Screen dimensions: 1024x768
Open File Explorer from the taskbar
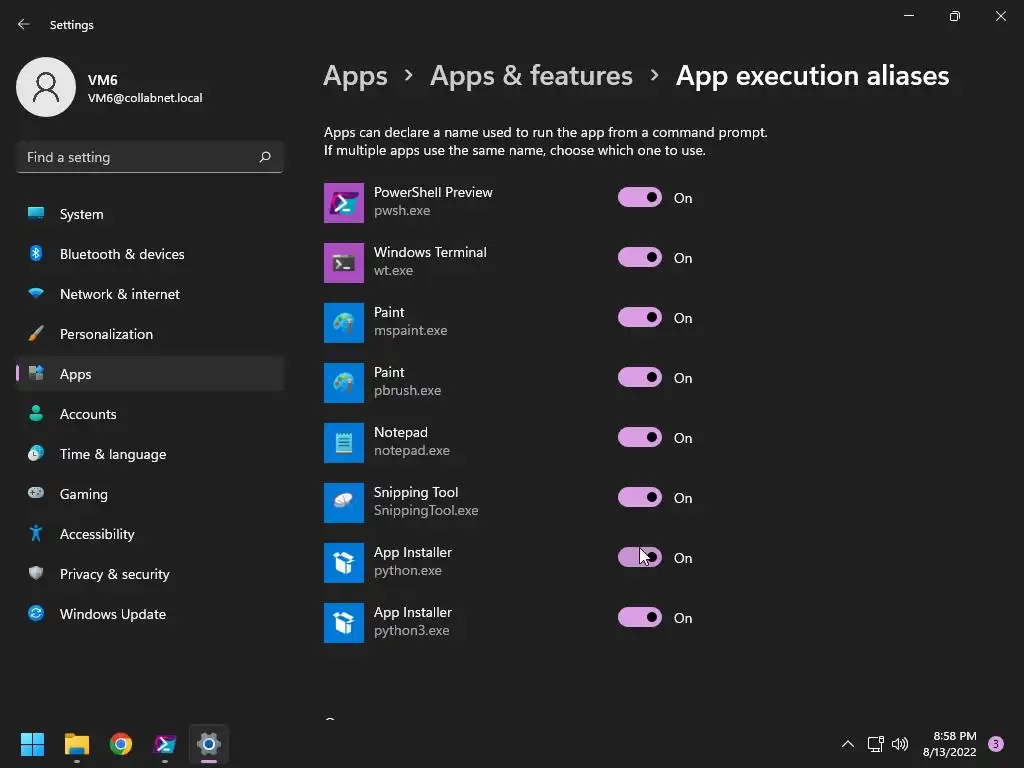[x=77, y=744]
